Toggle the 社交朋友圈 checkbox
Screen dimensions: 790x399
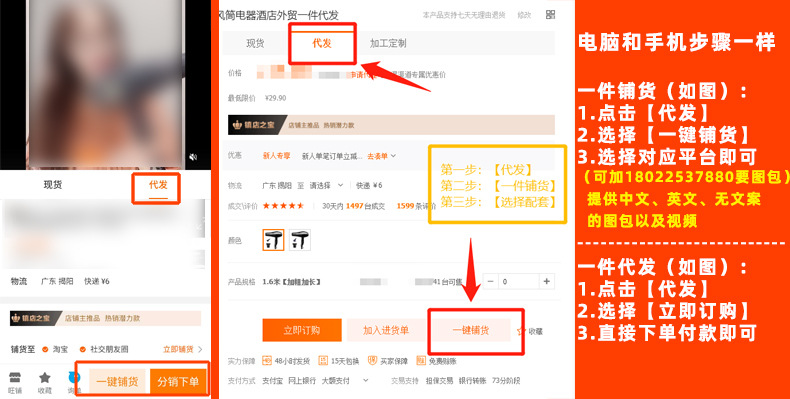click(x=83, y=349)
